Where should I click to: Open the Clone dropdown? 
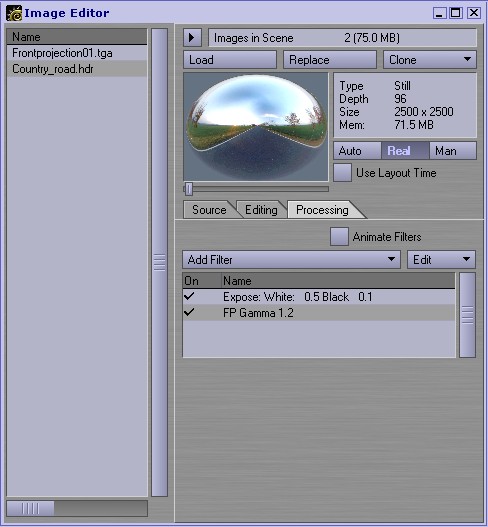(430, 60)
